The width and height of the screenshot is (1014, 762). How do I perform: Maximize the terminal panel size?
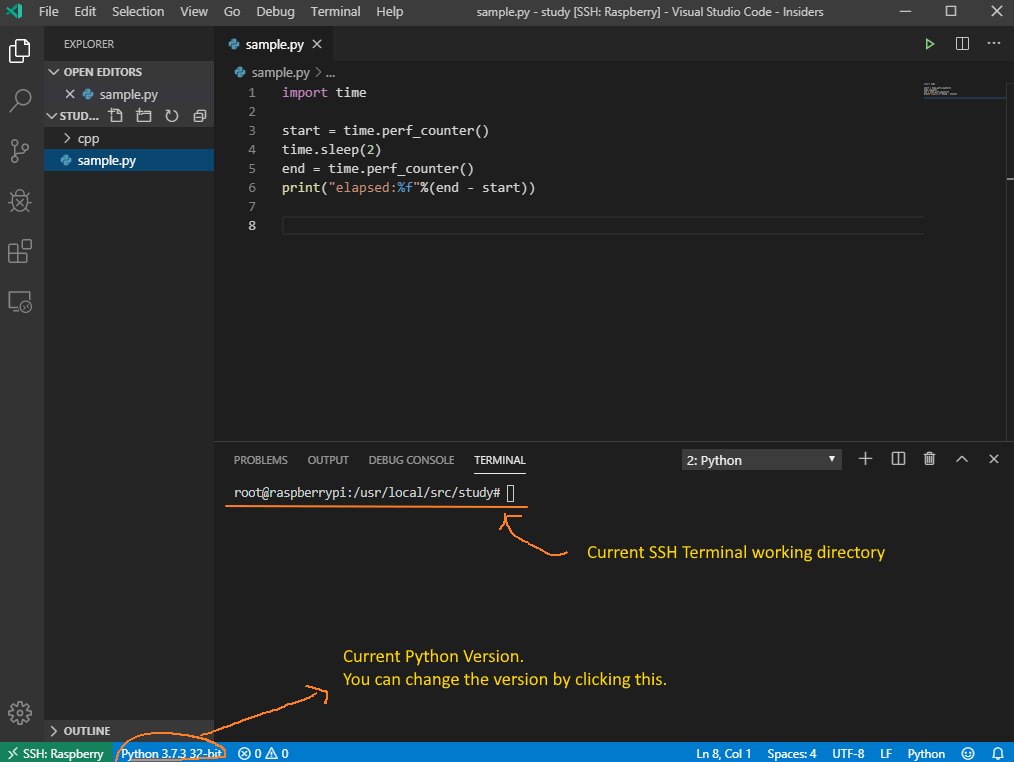(962, 459)
